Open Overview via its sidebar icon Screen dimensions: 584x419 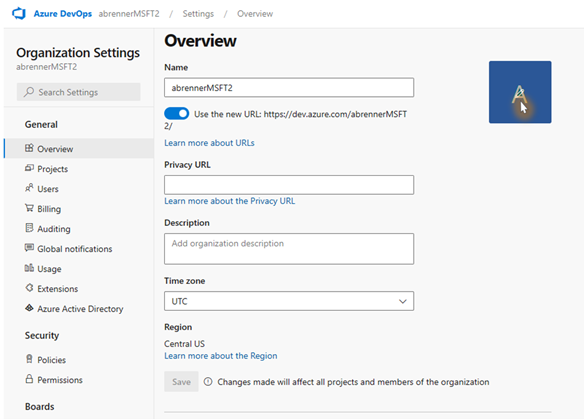pos(29,148)
